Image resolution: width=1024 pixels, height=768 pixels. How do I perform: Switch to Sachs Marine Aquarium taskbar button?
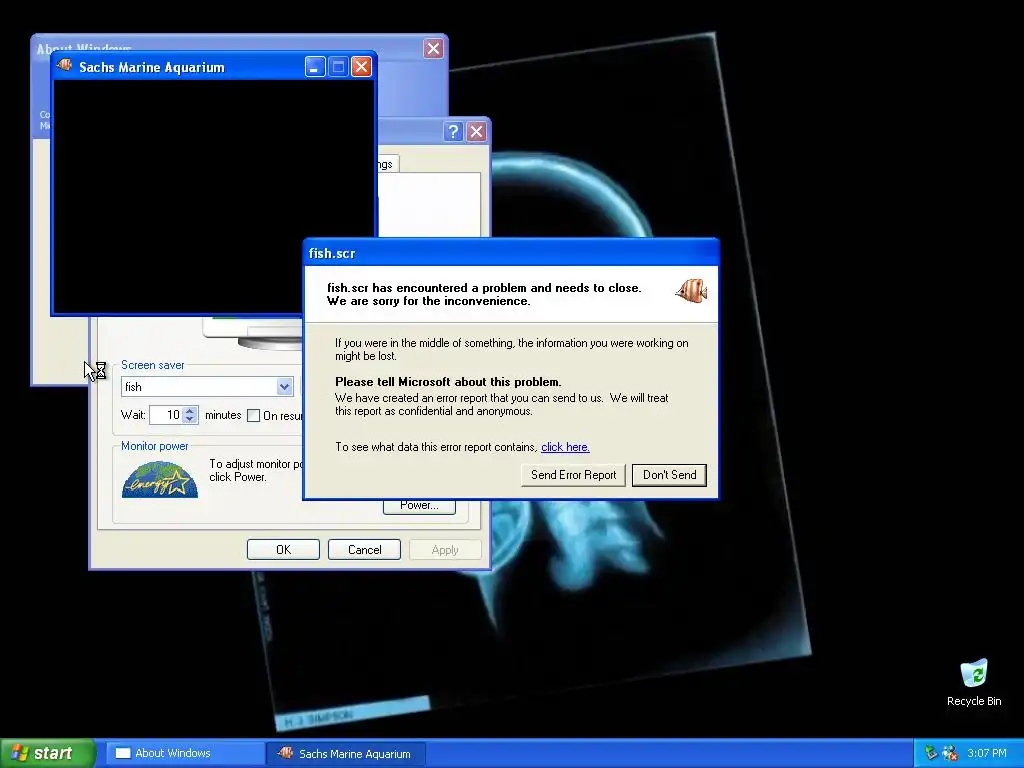tap(347, 753)
